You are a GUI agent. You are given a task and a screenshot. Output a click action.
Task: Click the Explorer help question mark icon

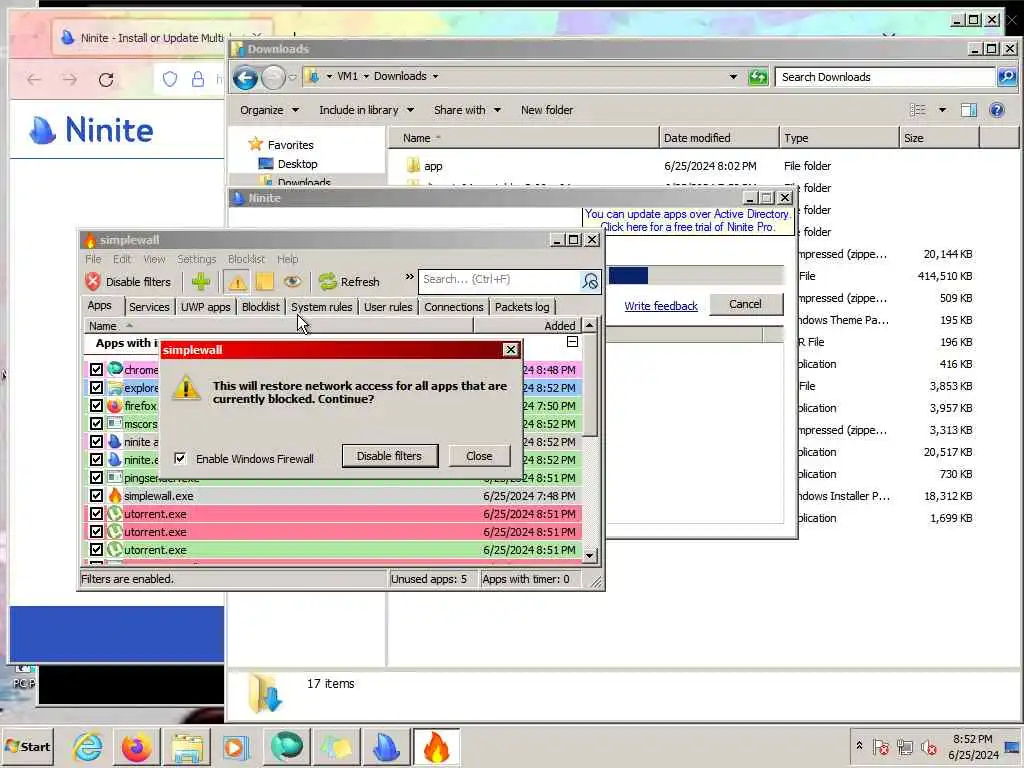tap(997, 110)
